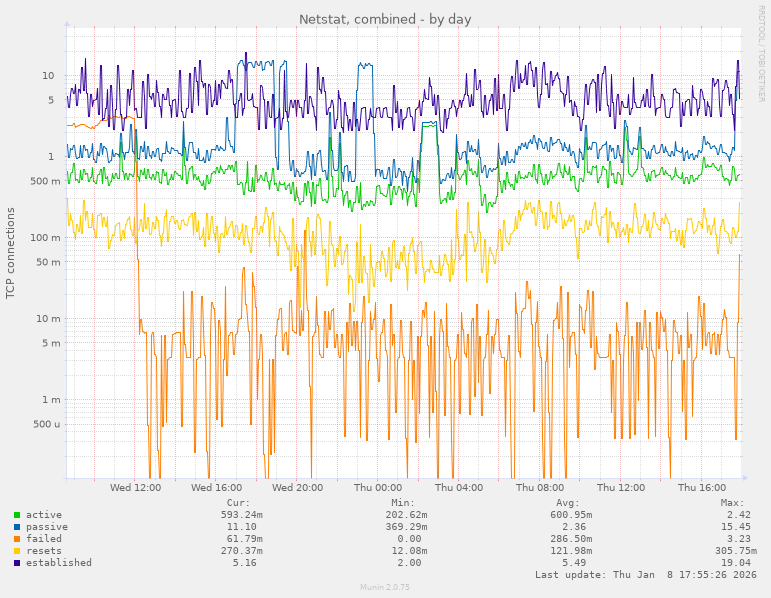Click the purple established legend swatch
The image size is (771, 598).
pyautogui.click(x=17, y=563)
